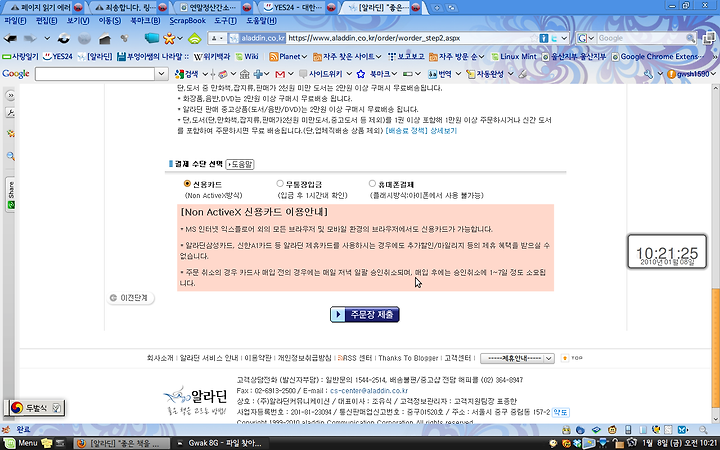
Task: Expand the 자주 방문 순 bookmark folder
Action: (x=456, y=56)
